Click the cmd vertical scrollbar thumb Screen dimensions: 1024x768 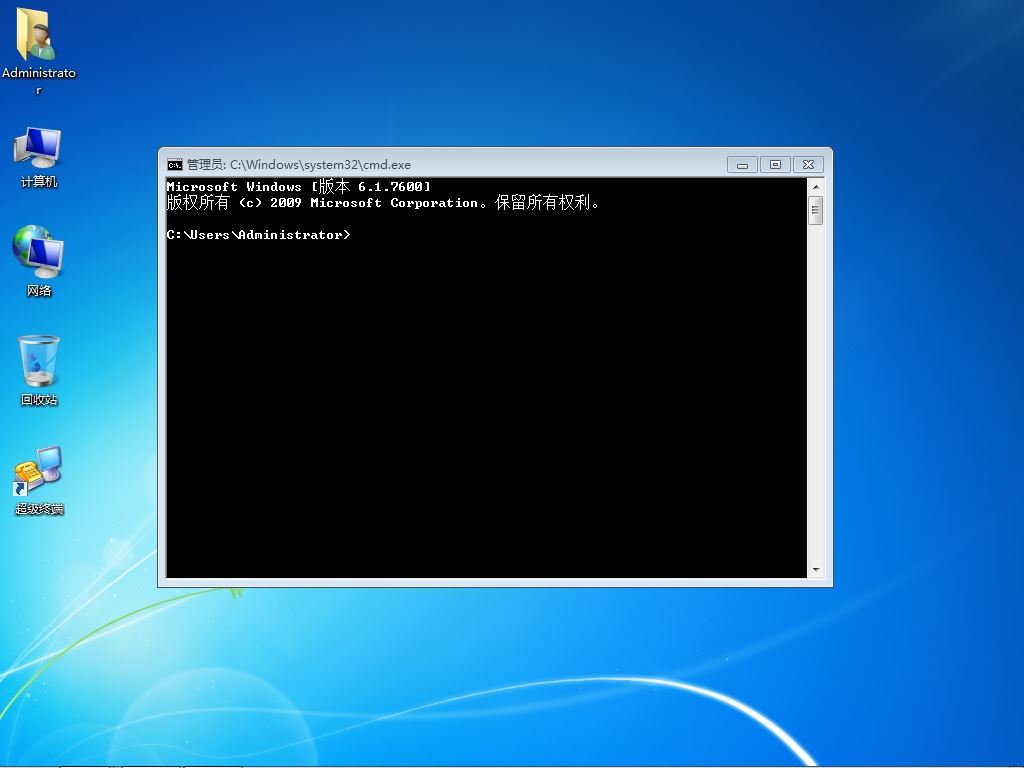click(x=816, y=210)
